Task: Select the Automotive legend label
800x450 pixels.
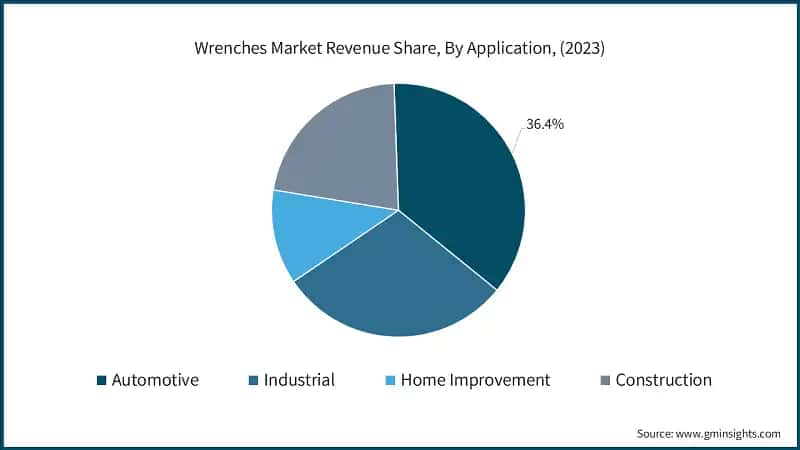Action: pyautogui.click(x=155, y=380)
